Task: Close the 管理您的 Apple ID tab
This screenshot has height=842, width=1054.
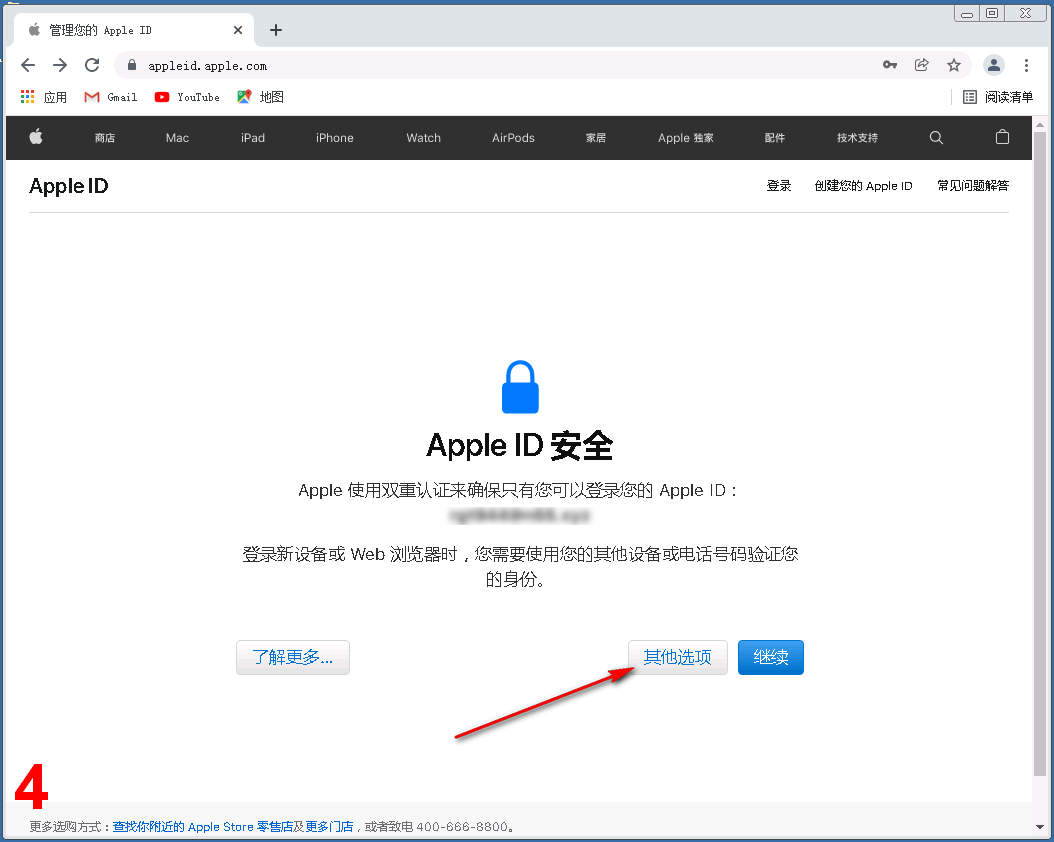Action: (x=238, y=30)
